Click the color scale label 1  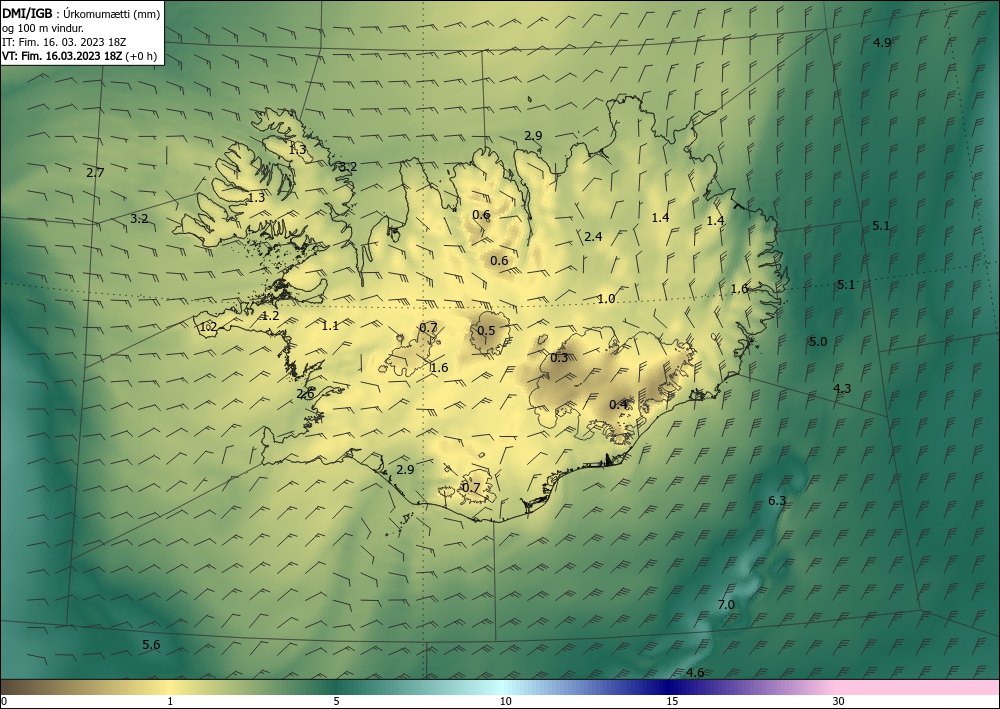[x=170, y=701]
